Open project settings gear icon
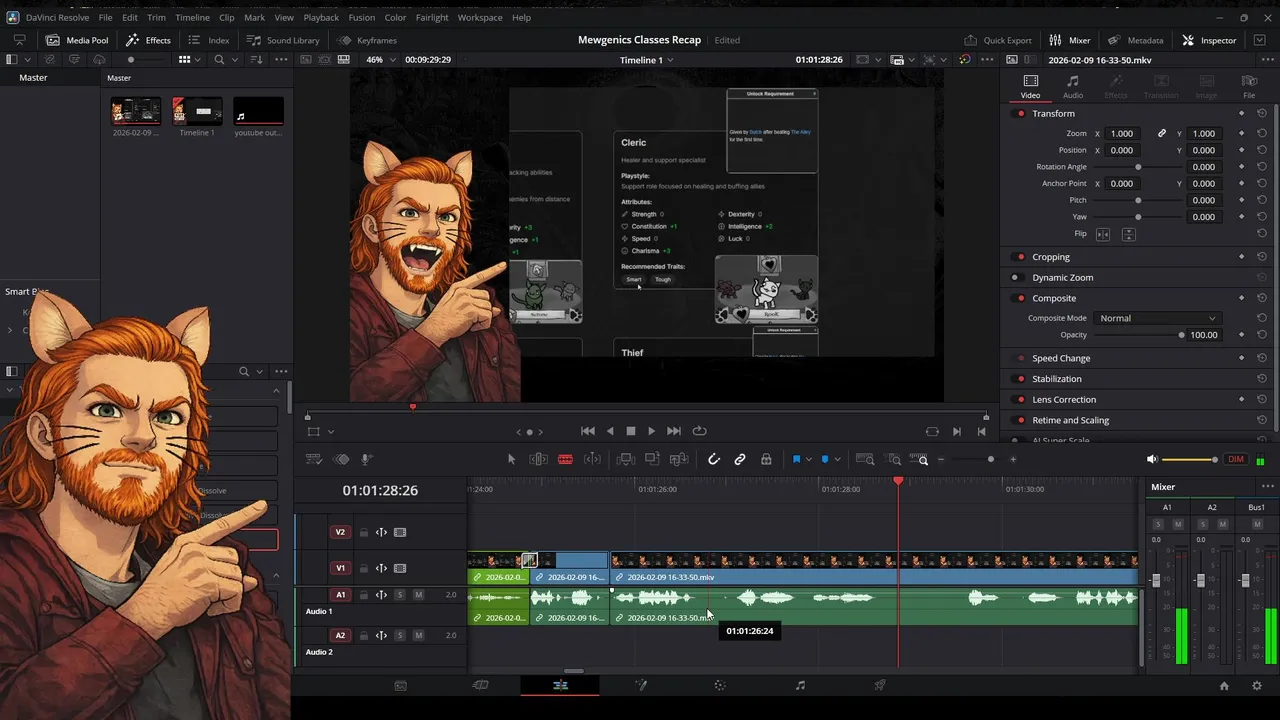Screen dimensions: 1280x720 coord(1257,686)
